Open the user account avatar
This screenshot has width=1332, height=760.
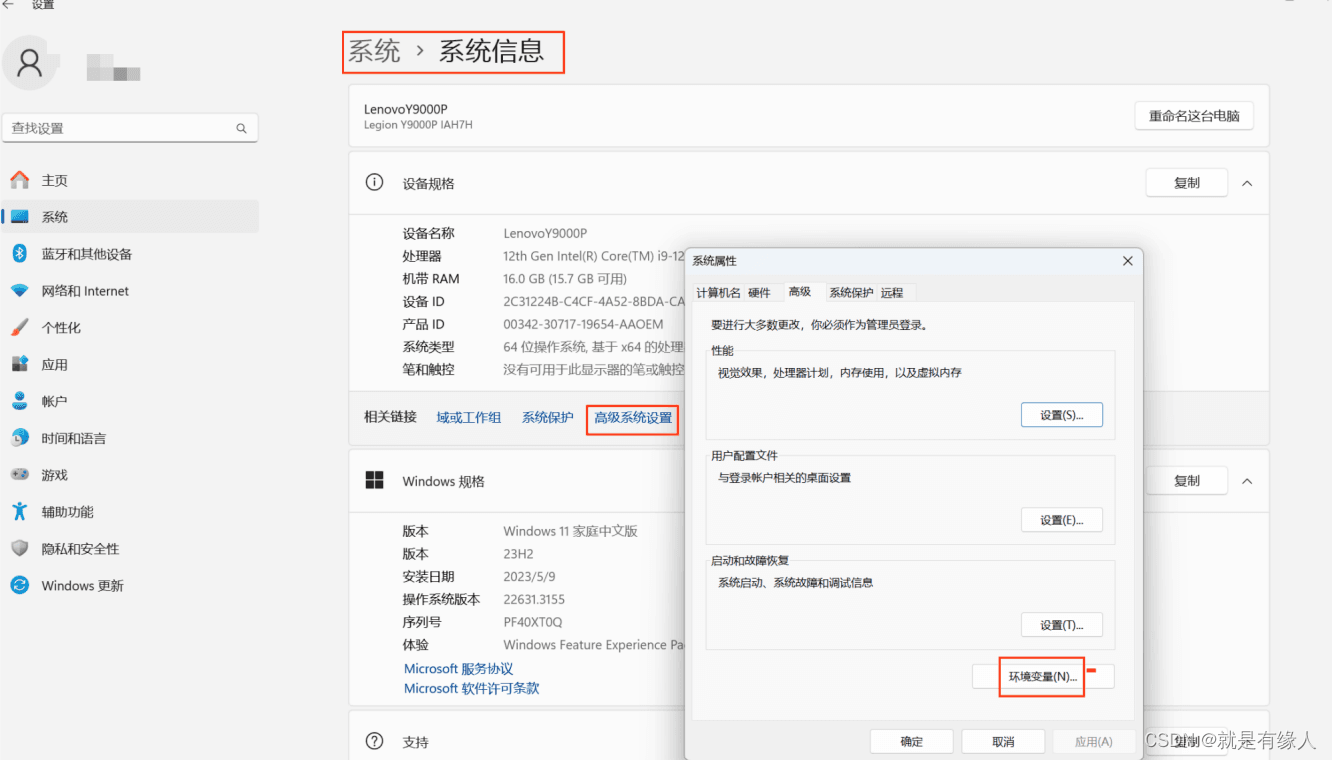click(31, 63)
